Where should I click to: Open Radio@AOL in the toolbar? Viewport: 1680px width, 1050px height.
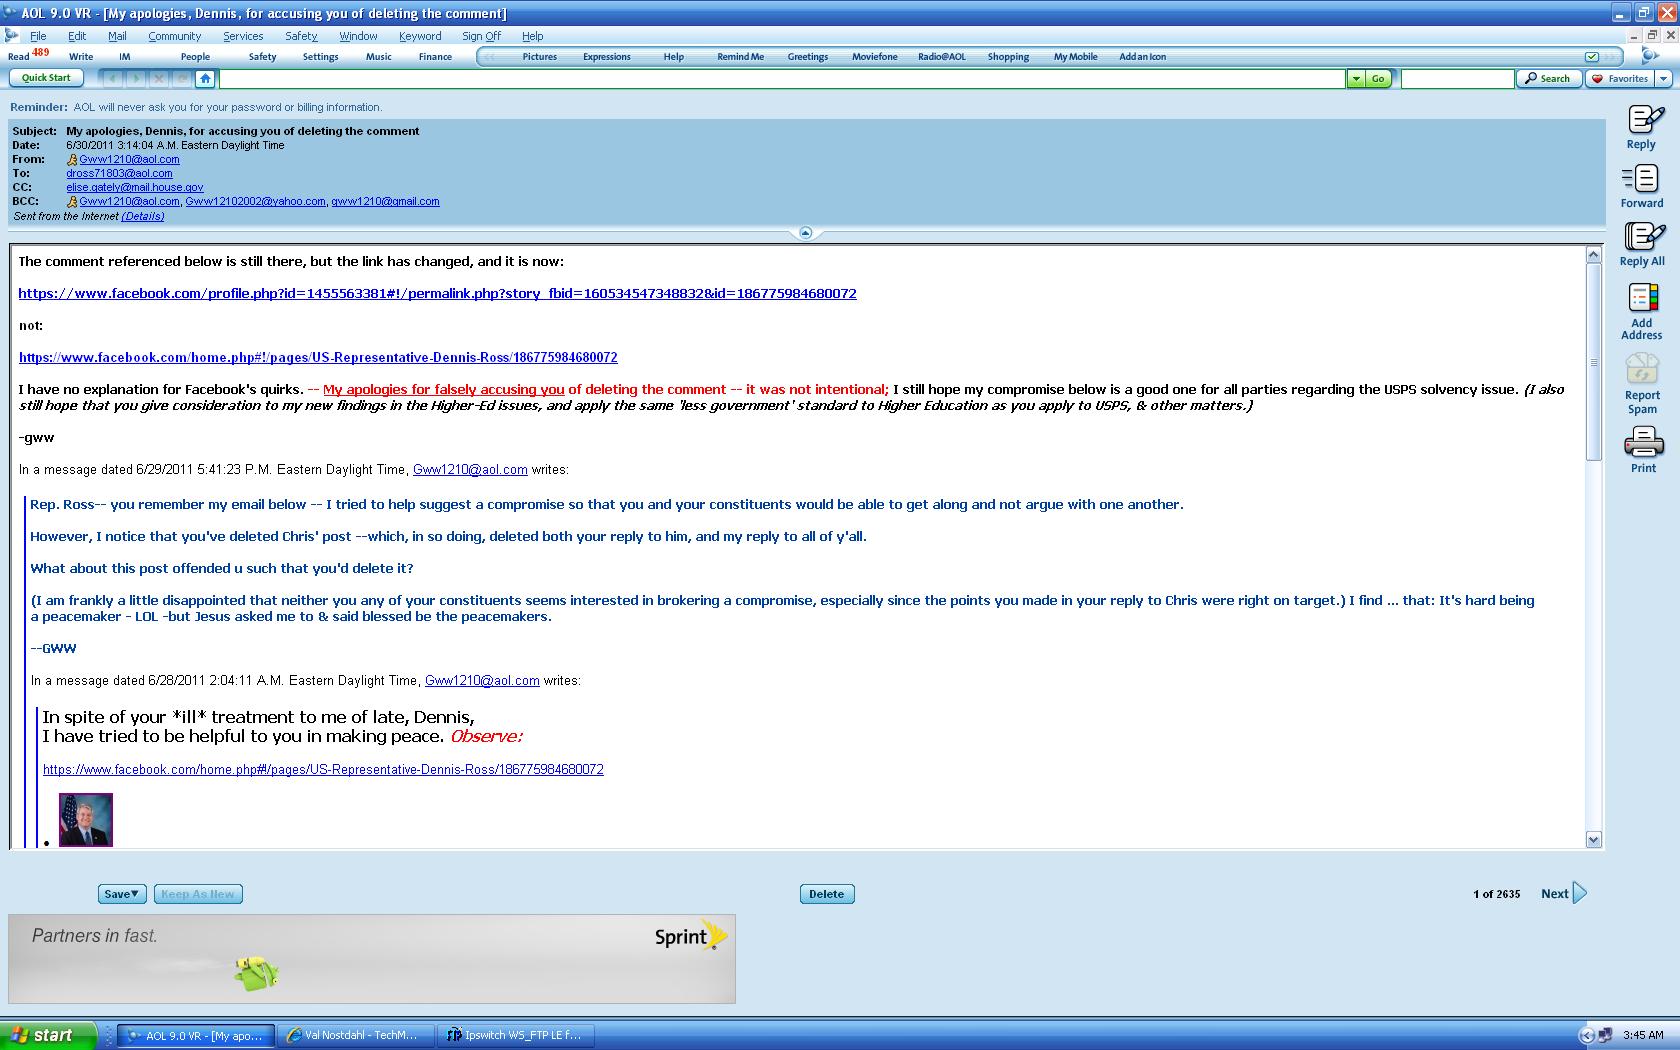942,57
